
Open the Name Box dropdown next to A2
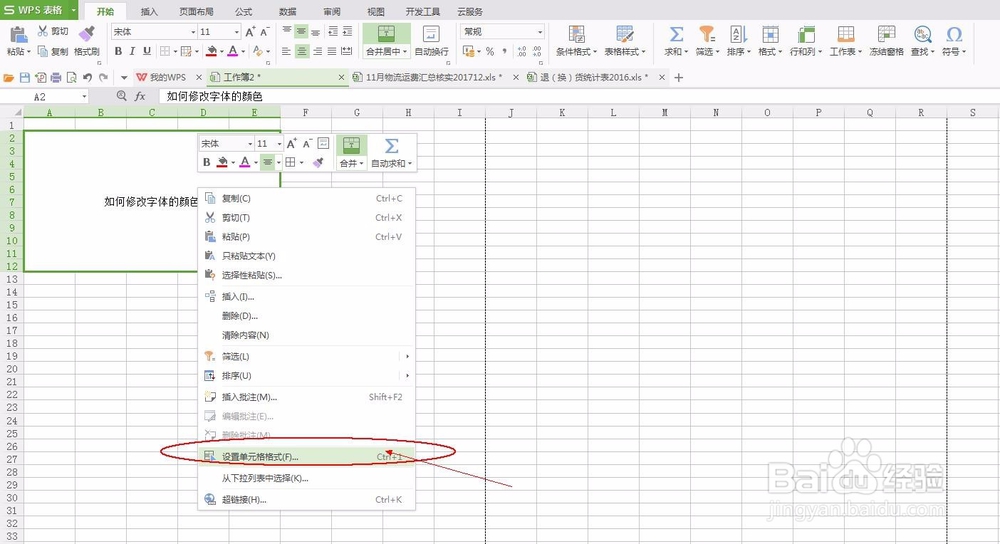(84, 96)
